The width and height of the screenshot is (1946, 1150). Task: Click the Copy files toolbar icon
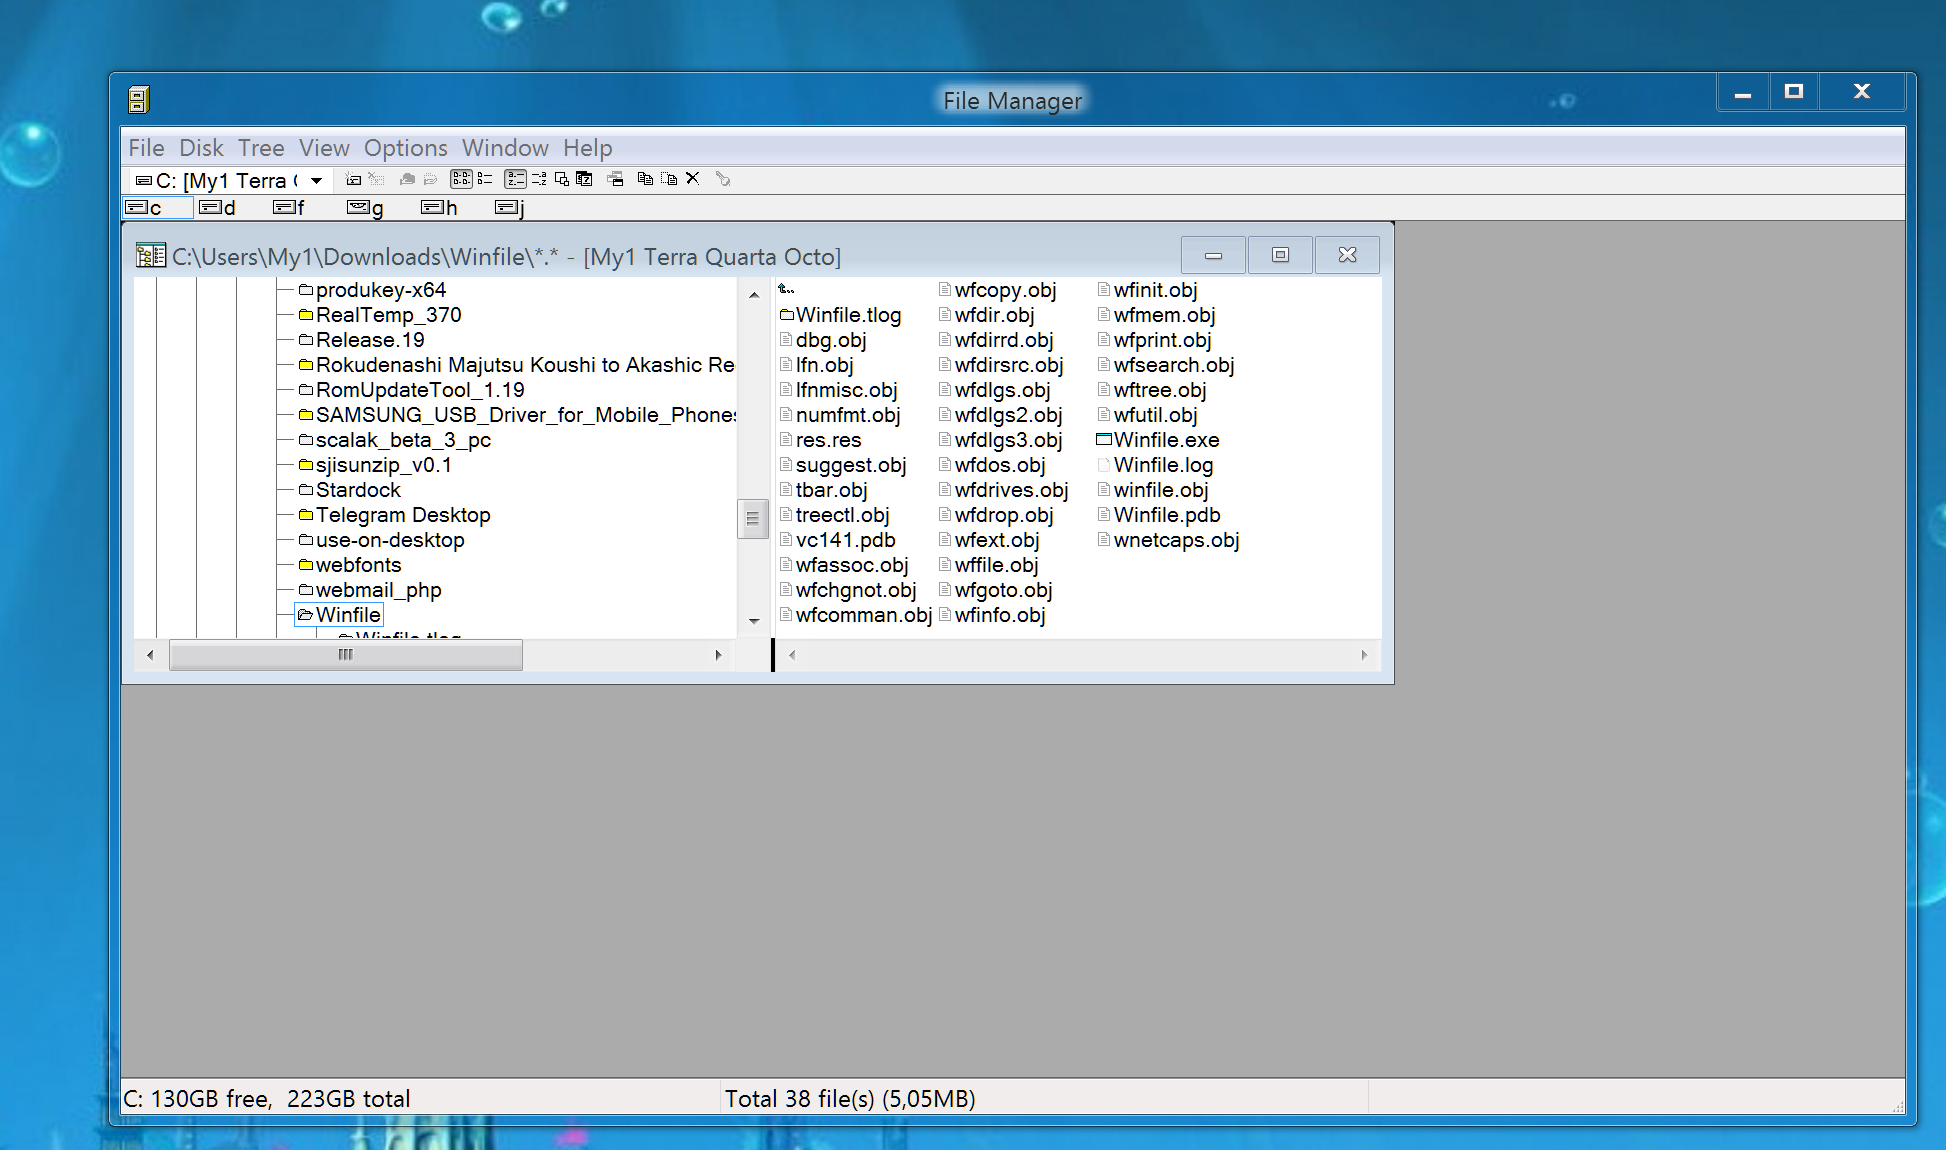[645, 179]
